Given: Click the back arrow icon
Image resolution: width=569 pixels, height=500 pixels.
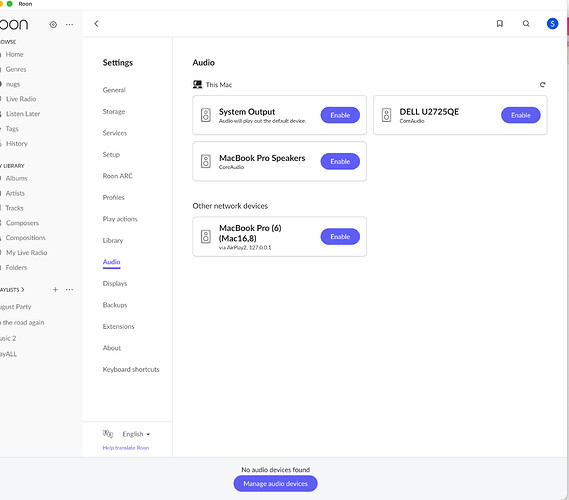Looking at the screenshot, I should coord(96,24).
